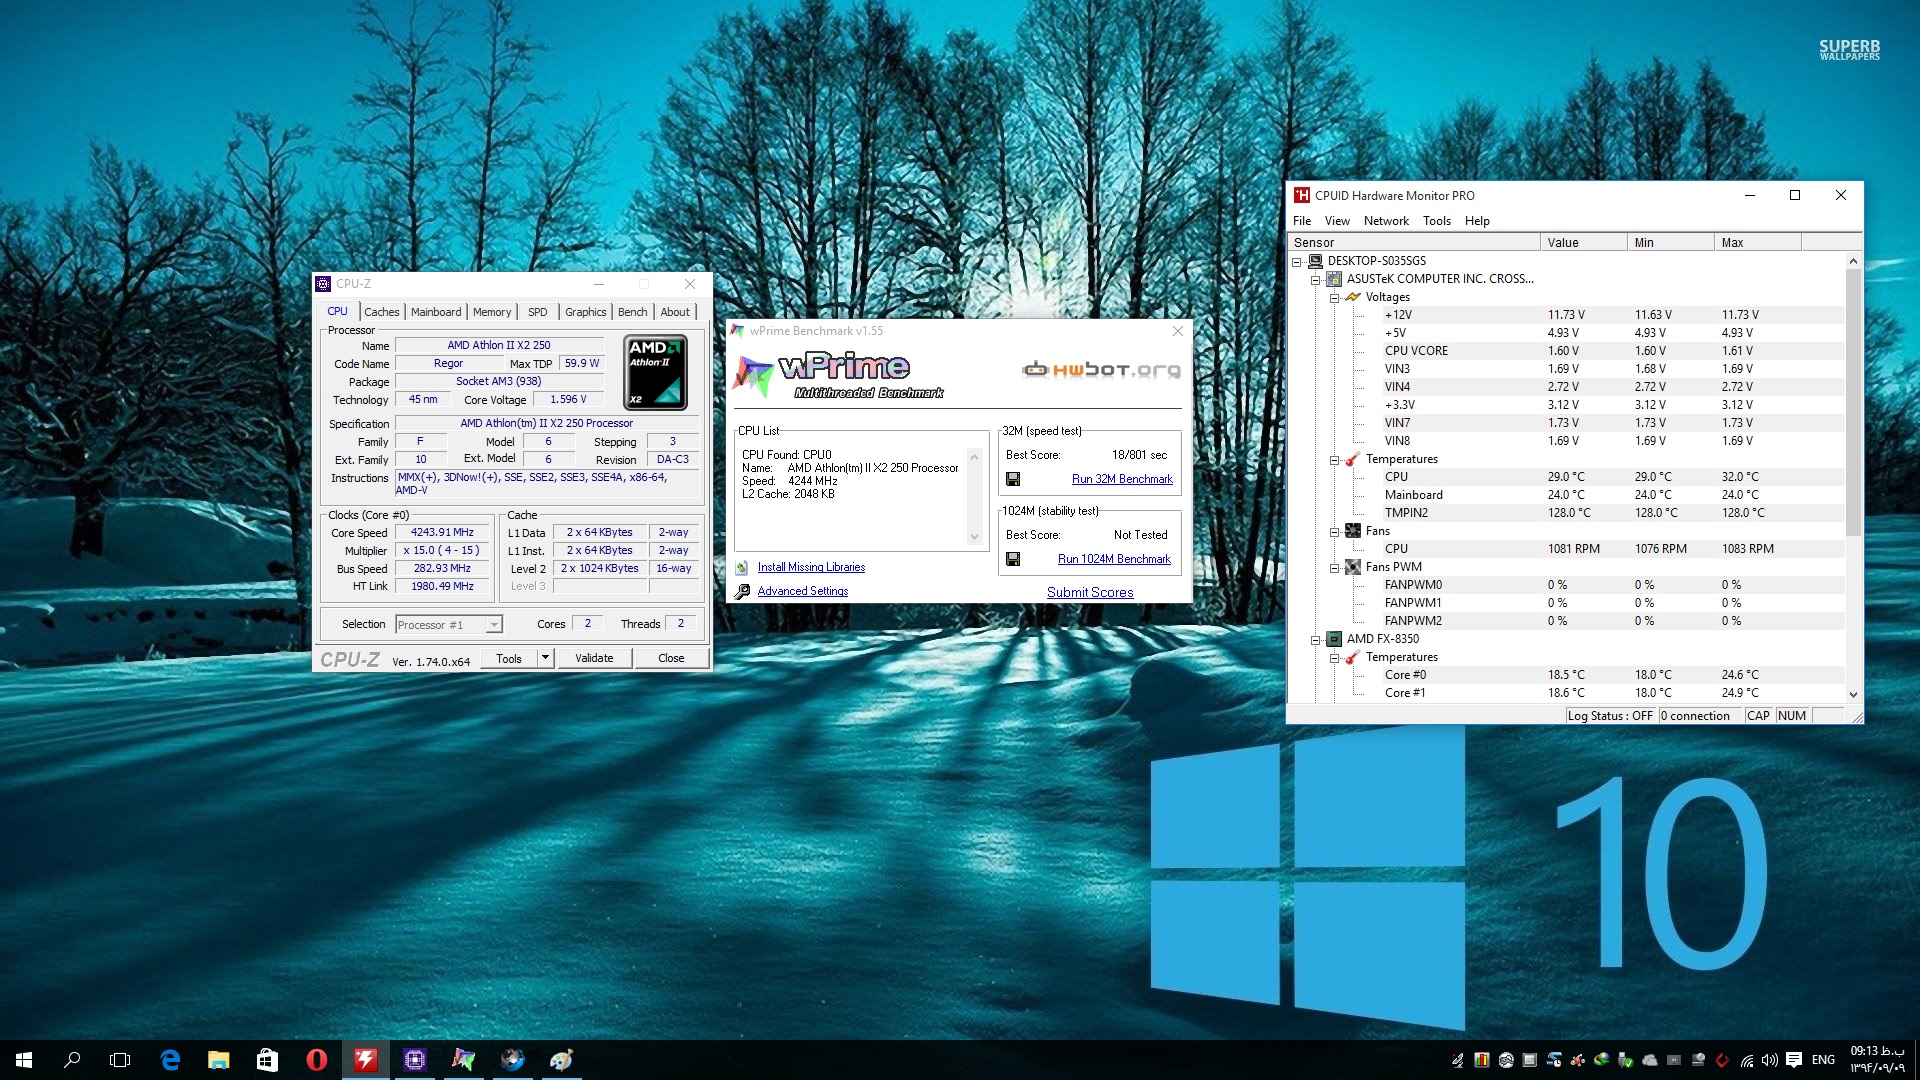This screenshot has width=1920, height=1080.
Task: Collapse the Fans PWM node
Action: [x=1335, y=568]
